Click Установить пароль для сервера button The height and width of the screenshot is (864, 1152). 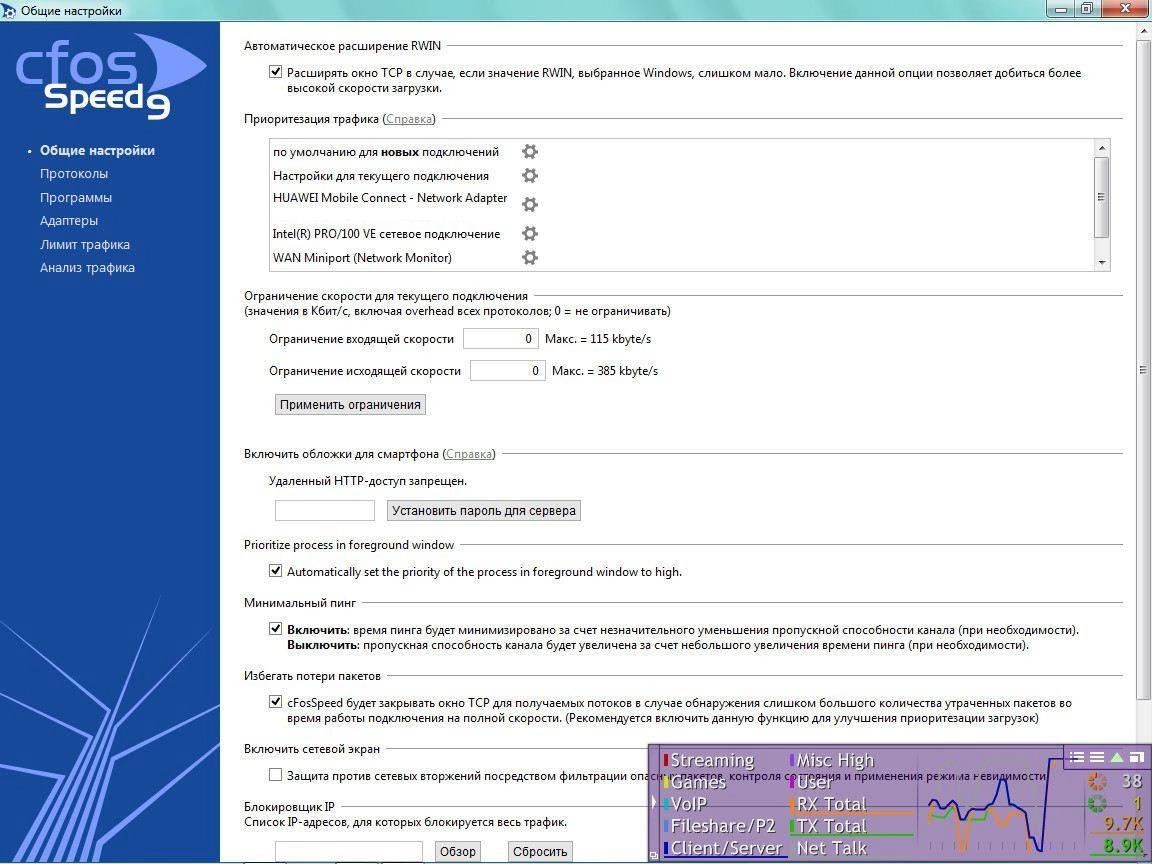click(x=483, y=511)
